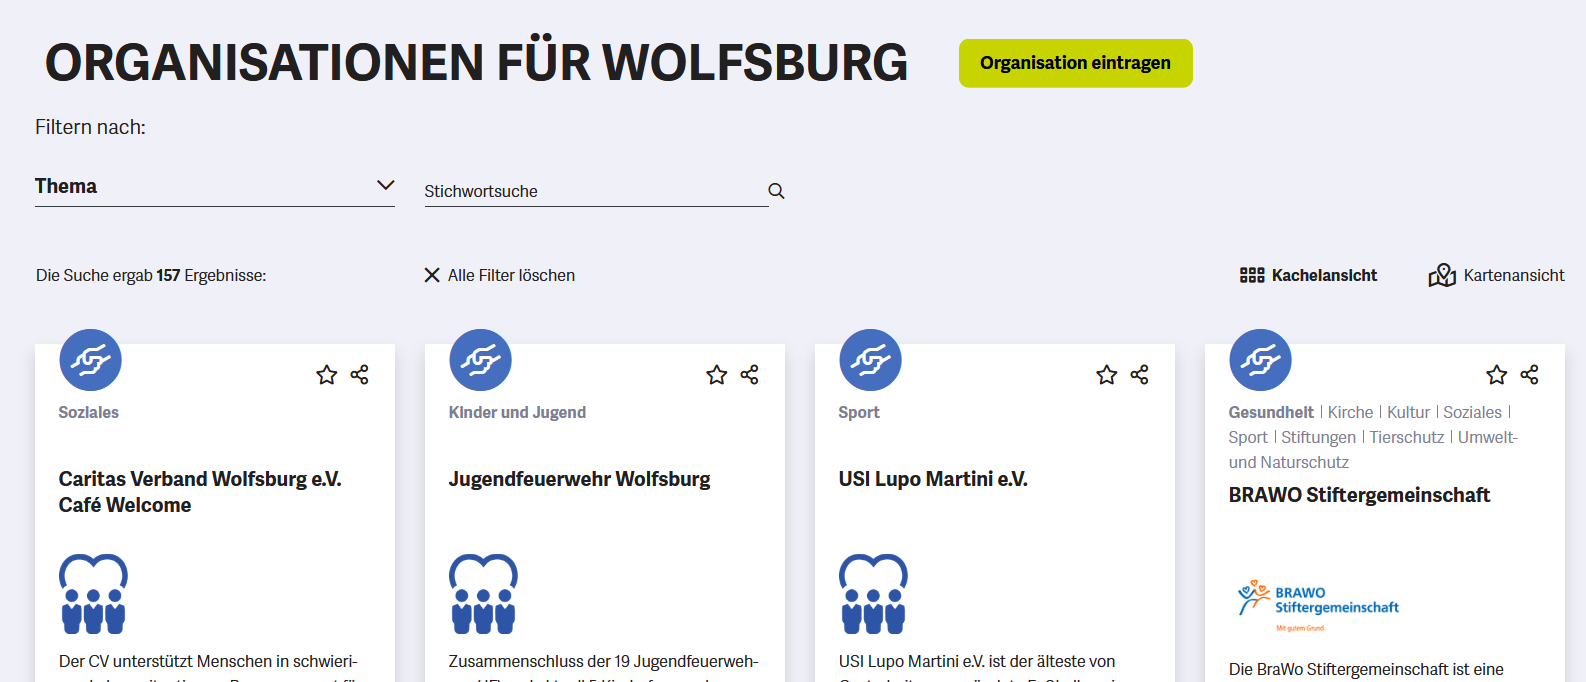1586x682 pixels.
Task: Click the Thema dropdown chevron arrow
Action: (385, 185)
